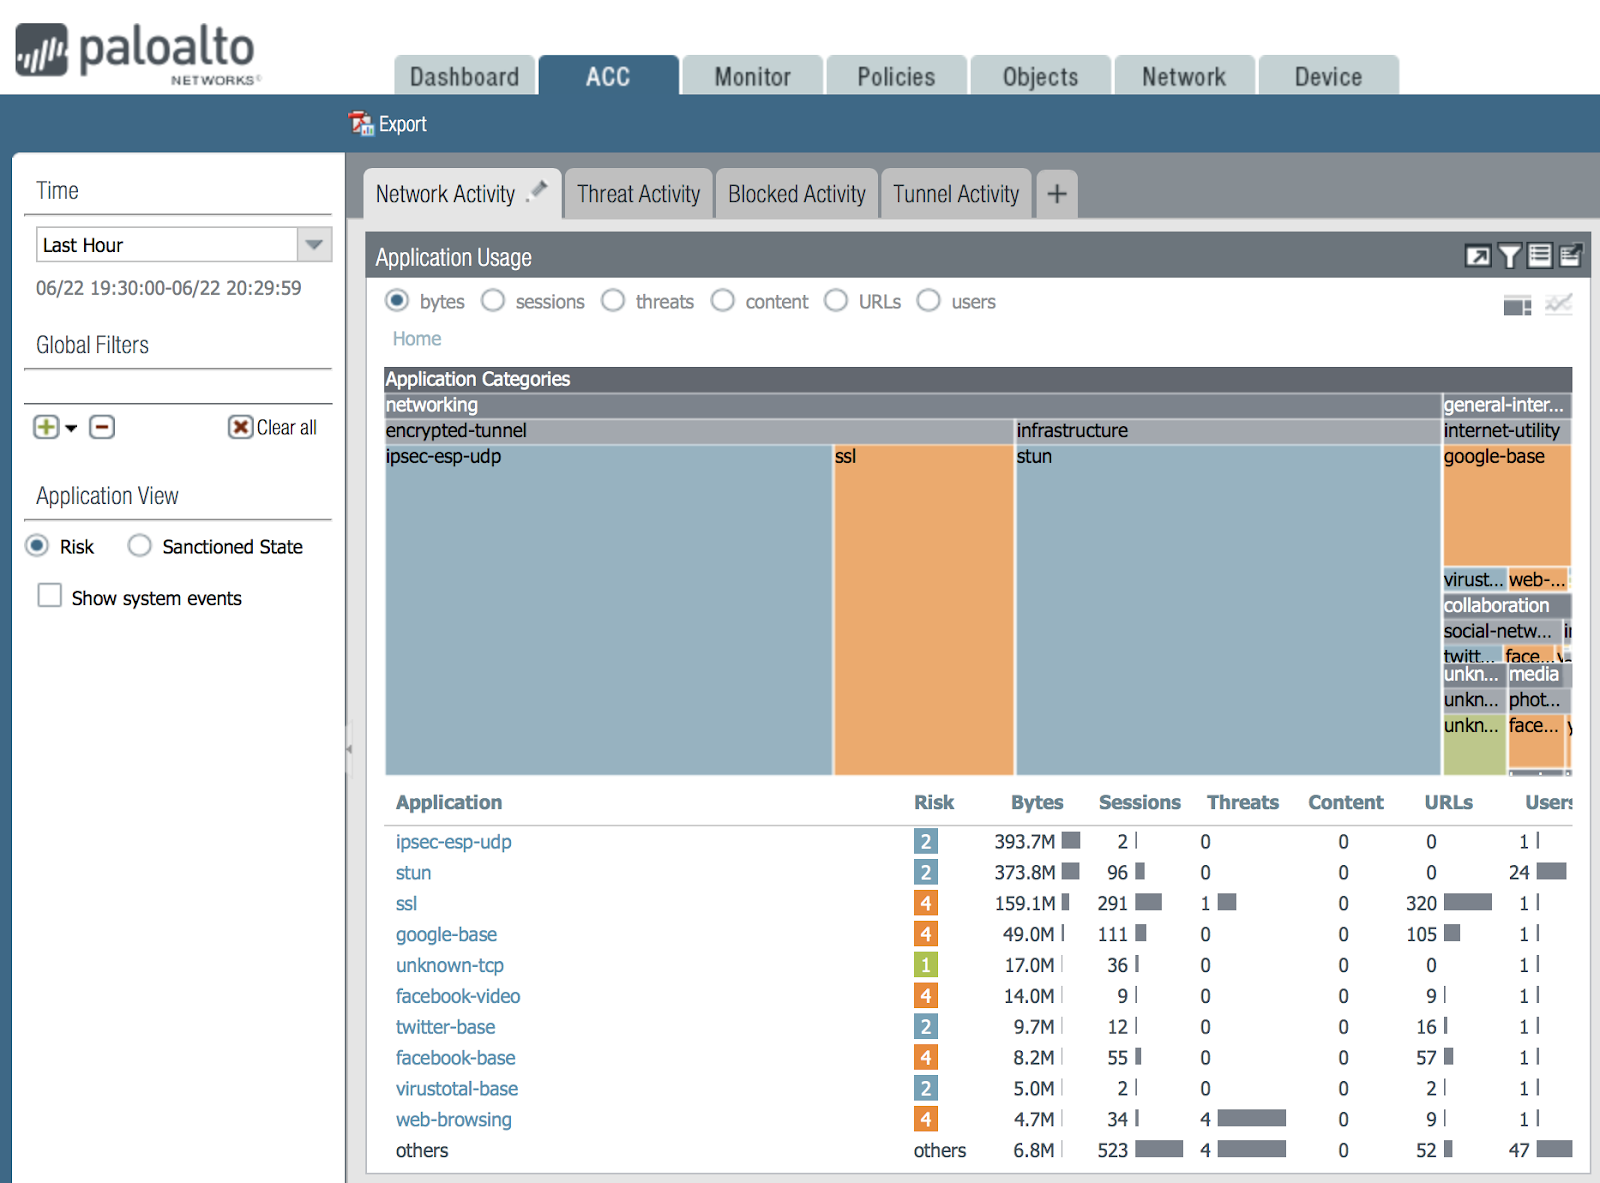Click the Palo Alto Networks logo
The image size is (1600, 1183).
coord(138,52)
